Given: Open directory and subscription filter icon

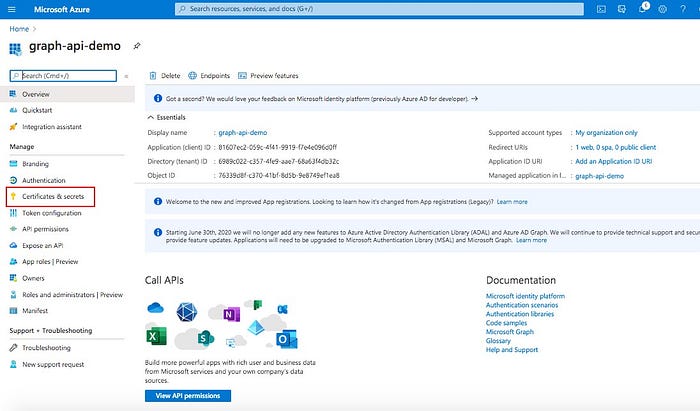Looking at the screenshot, I should tap(621, 9).
